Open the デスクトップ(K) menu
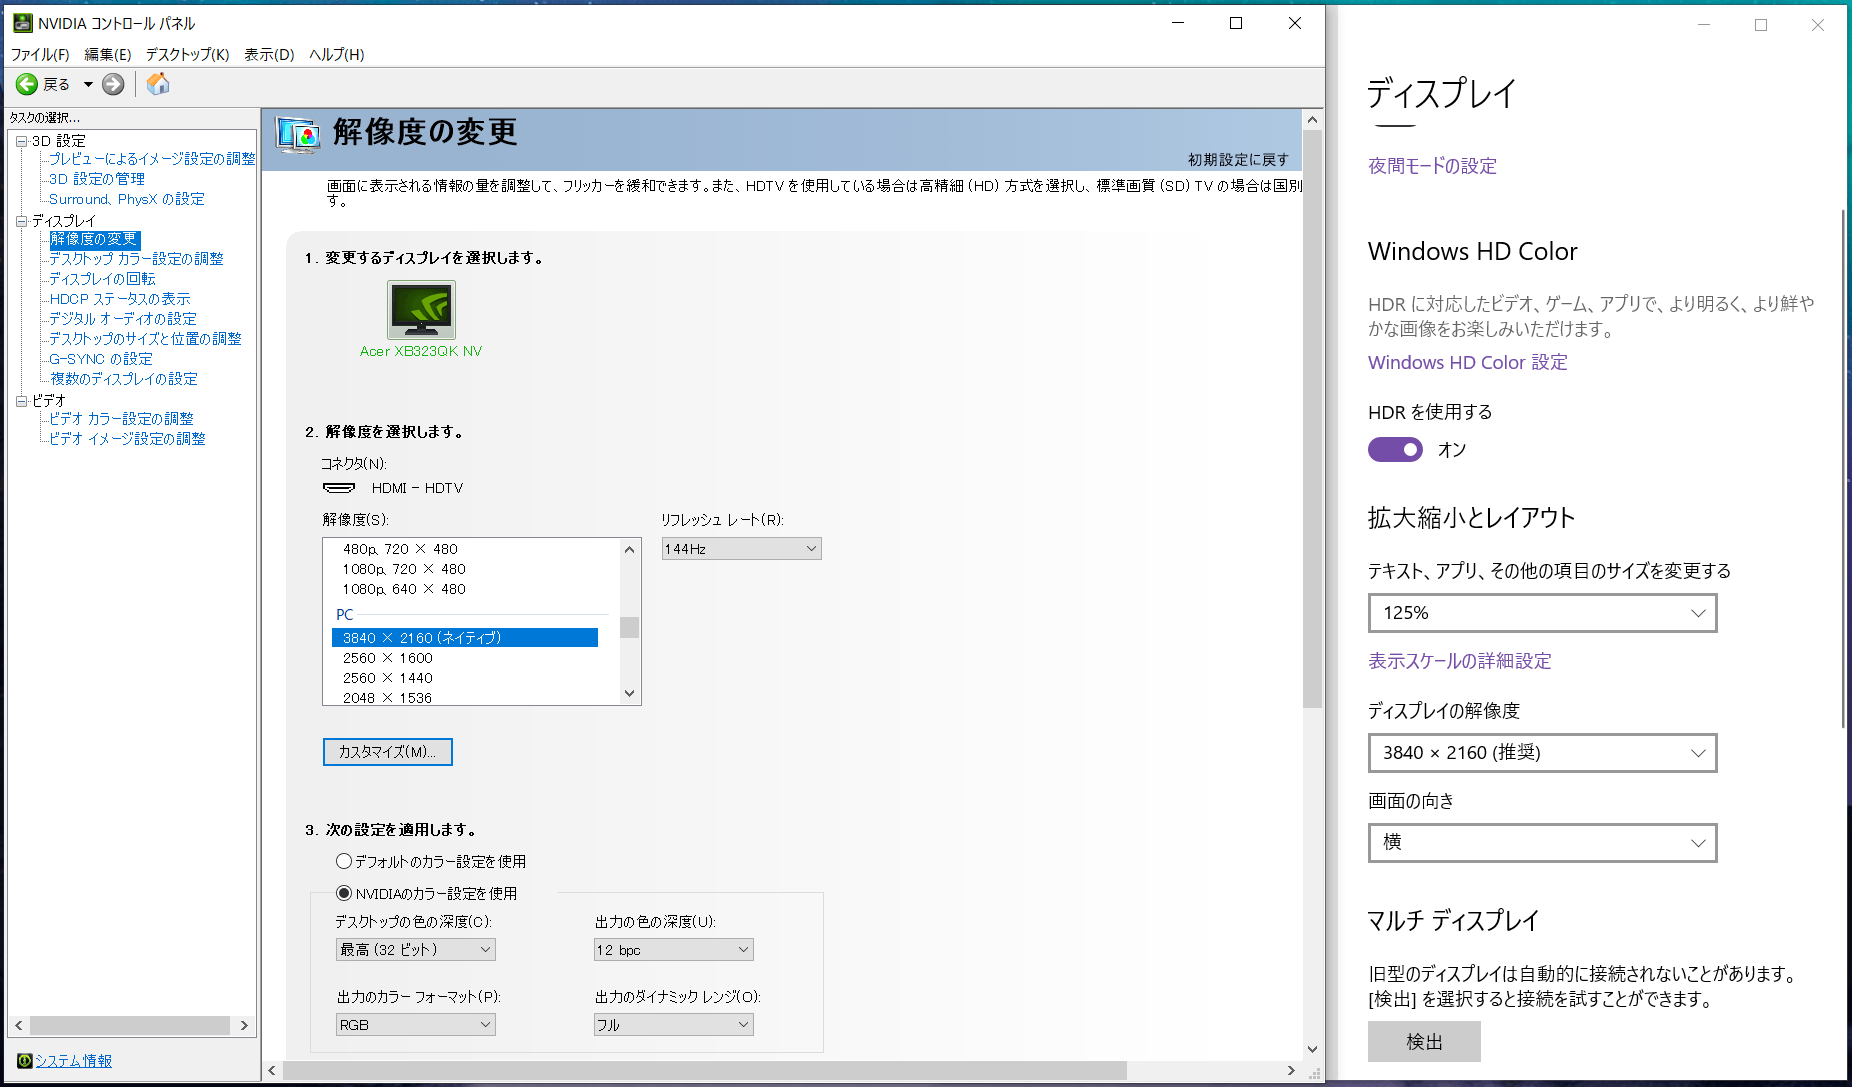 [187, 54]
